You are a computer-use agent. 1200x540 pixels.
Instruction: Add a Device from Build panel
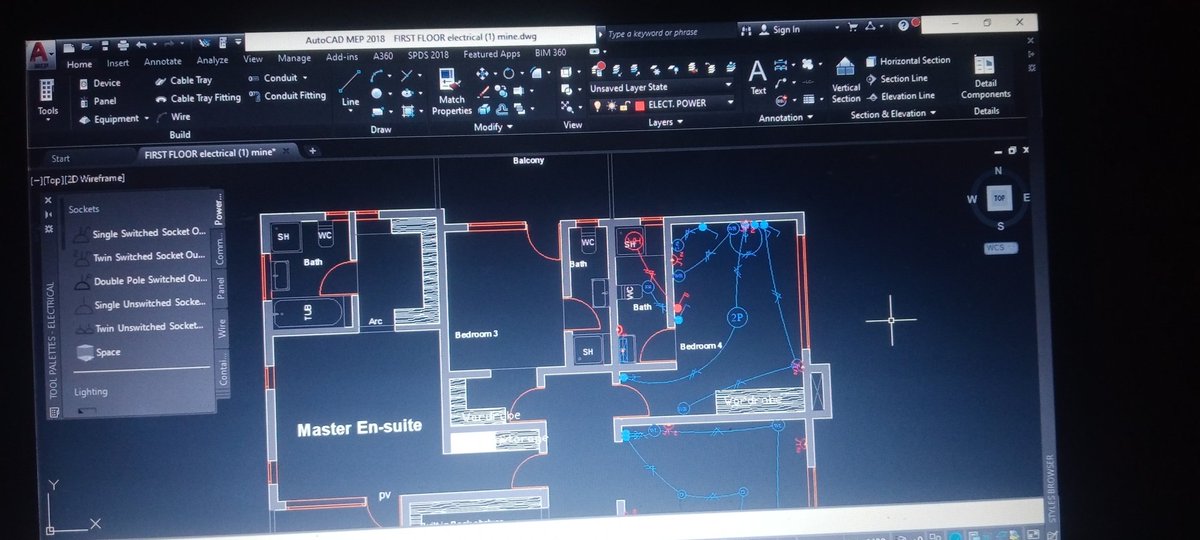(x=98, y=83)
